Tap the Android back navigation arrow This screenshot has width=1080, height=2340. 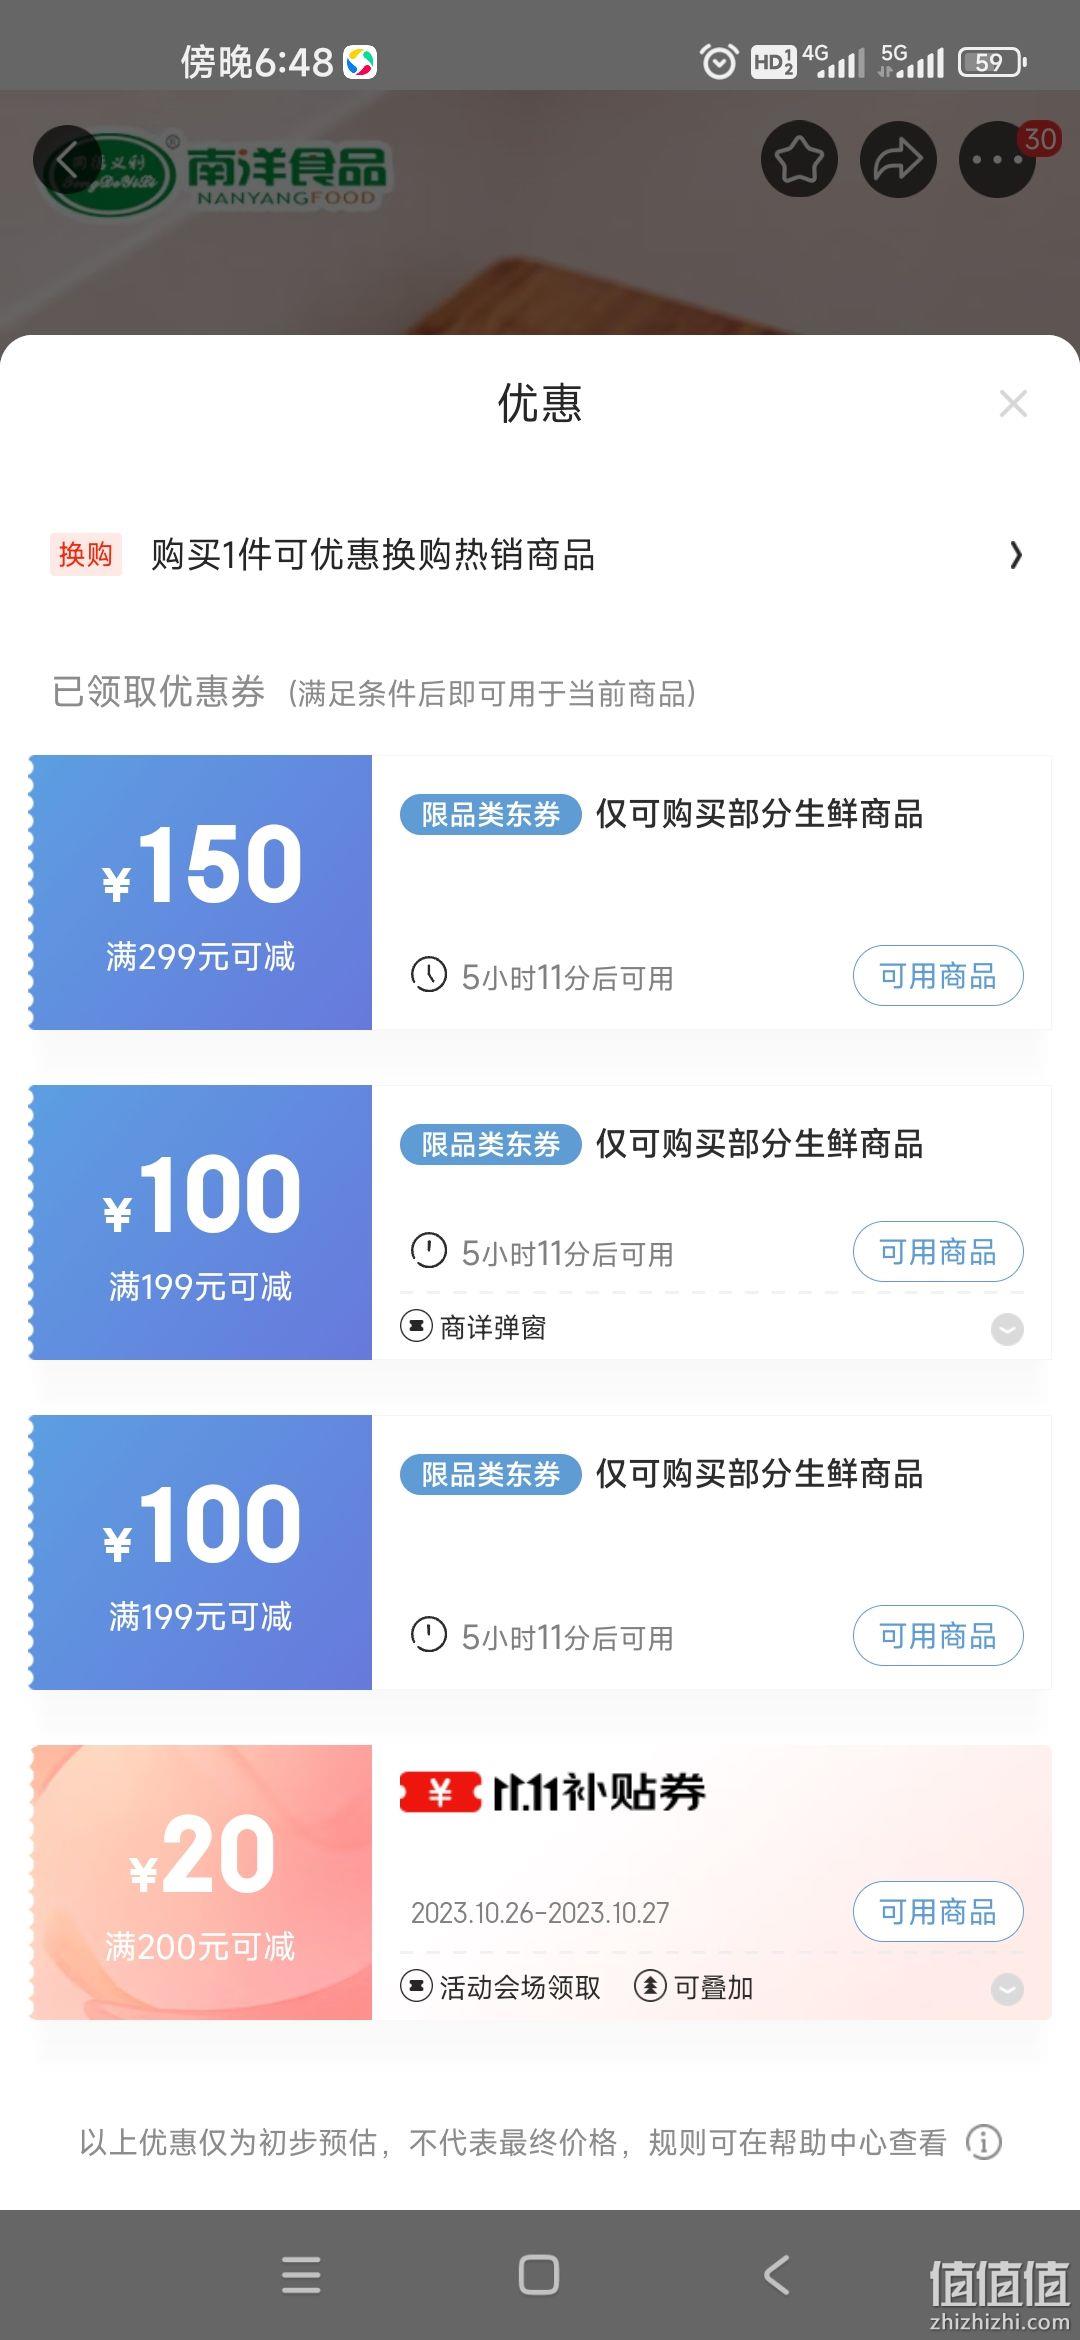pos(777,2275)
